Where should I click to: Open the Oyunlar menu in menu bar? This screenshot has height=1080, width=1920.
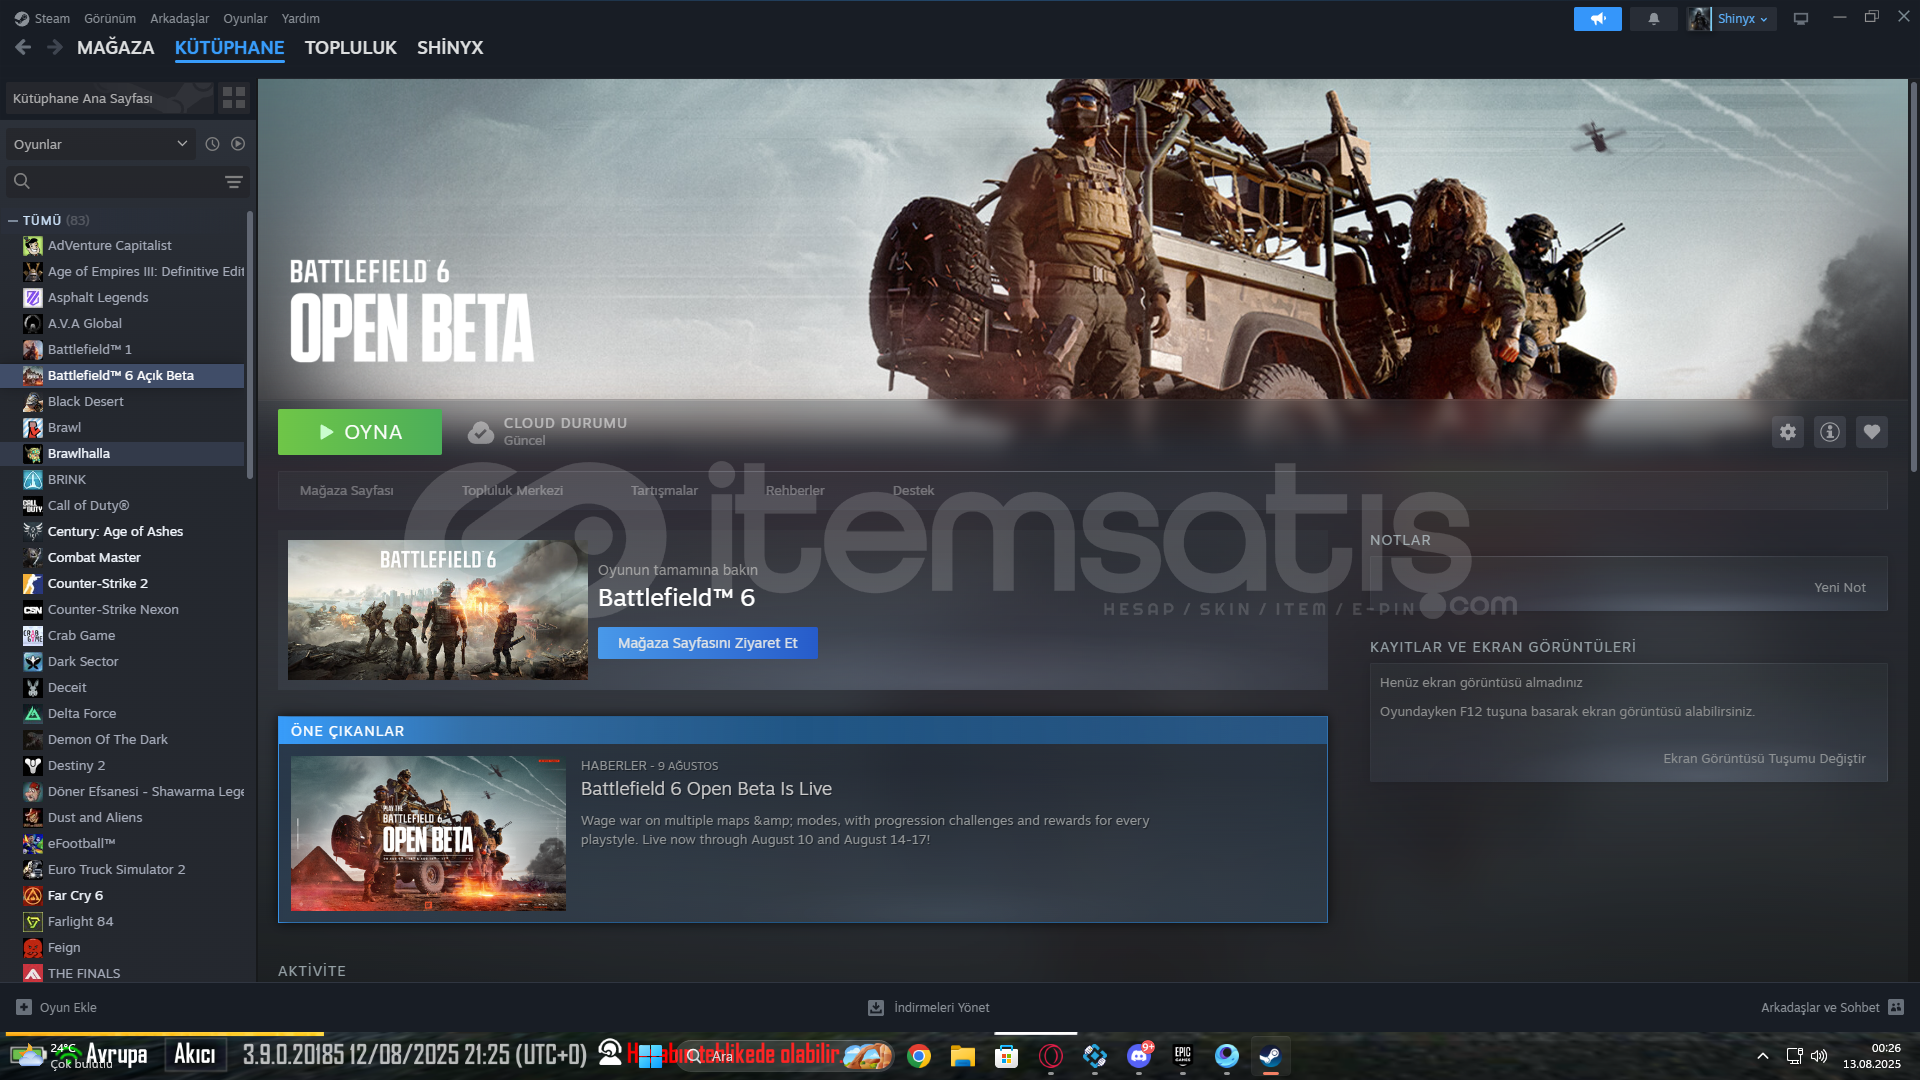245,18
